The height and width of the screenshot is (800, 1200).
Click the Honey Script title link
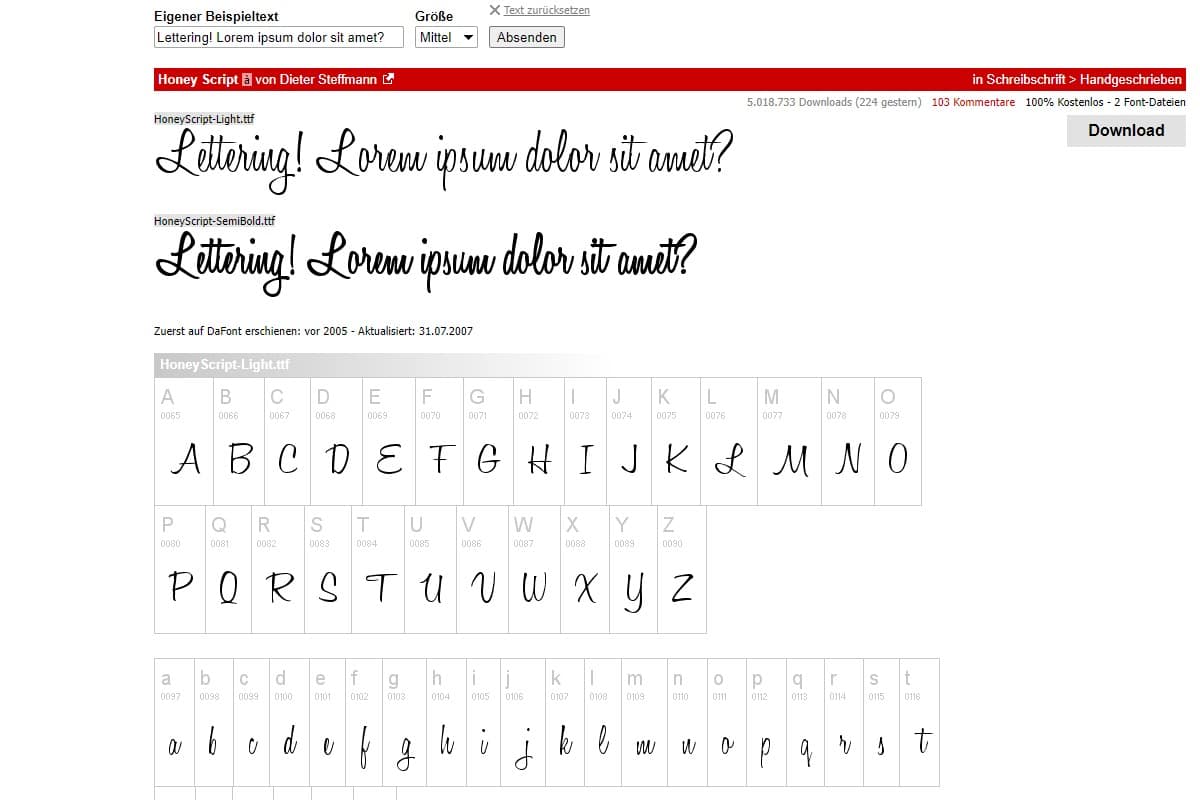[197, 79]
